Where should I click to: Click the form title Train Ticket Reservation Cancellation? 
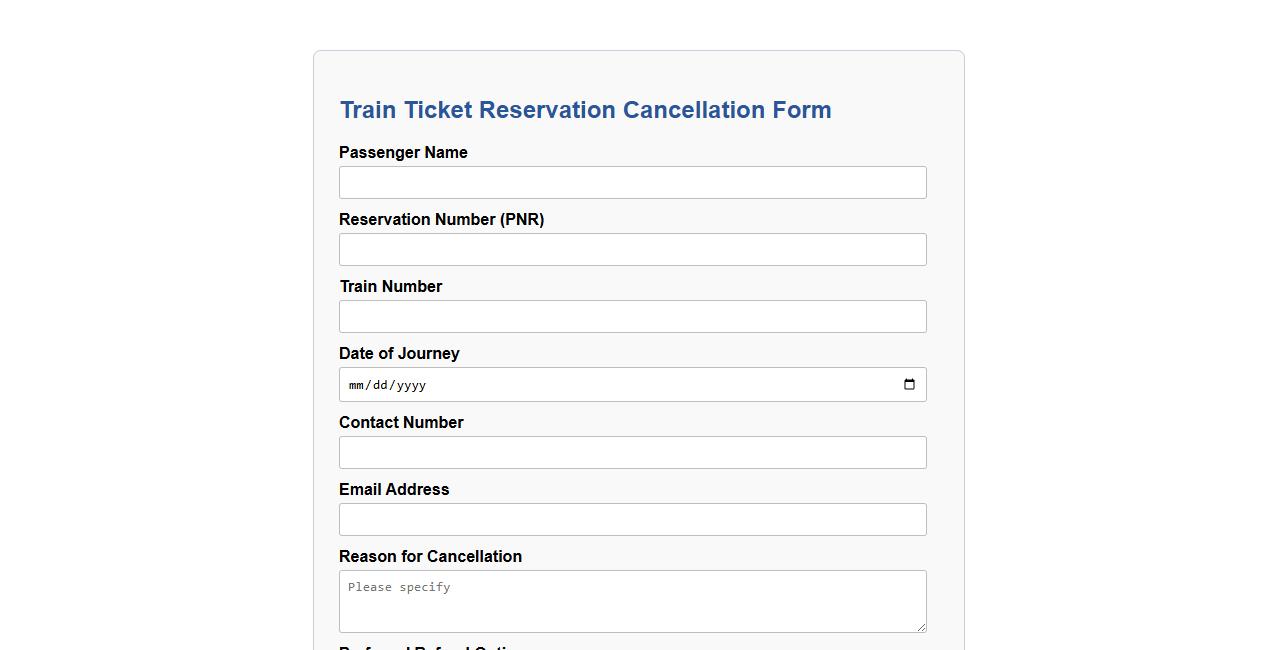(x=586, y=110)
